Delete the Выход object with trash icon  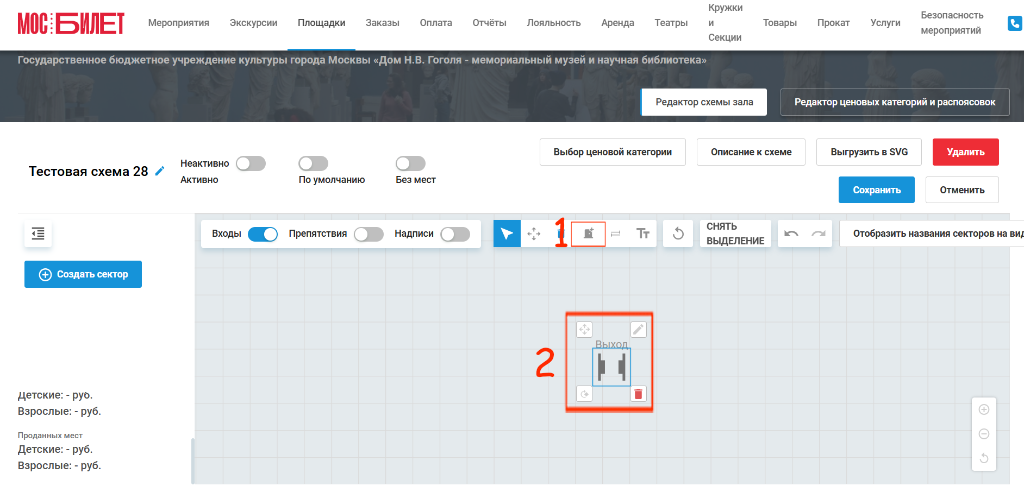[638, 394]
